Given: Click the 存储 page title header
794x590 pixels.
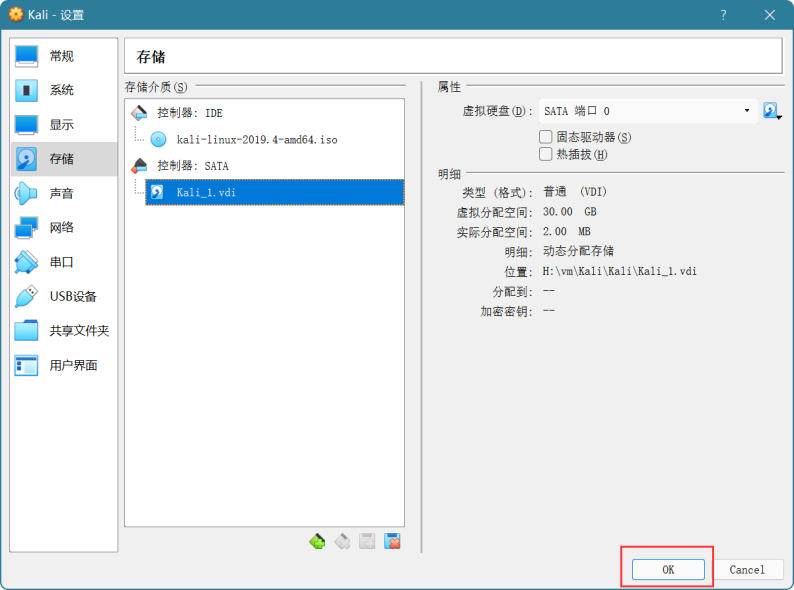Looking at the screenshot, I should click(151, 57).
